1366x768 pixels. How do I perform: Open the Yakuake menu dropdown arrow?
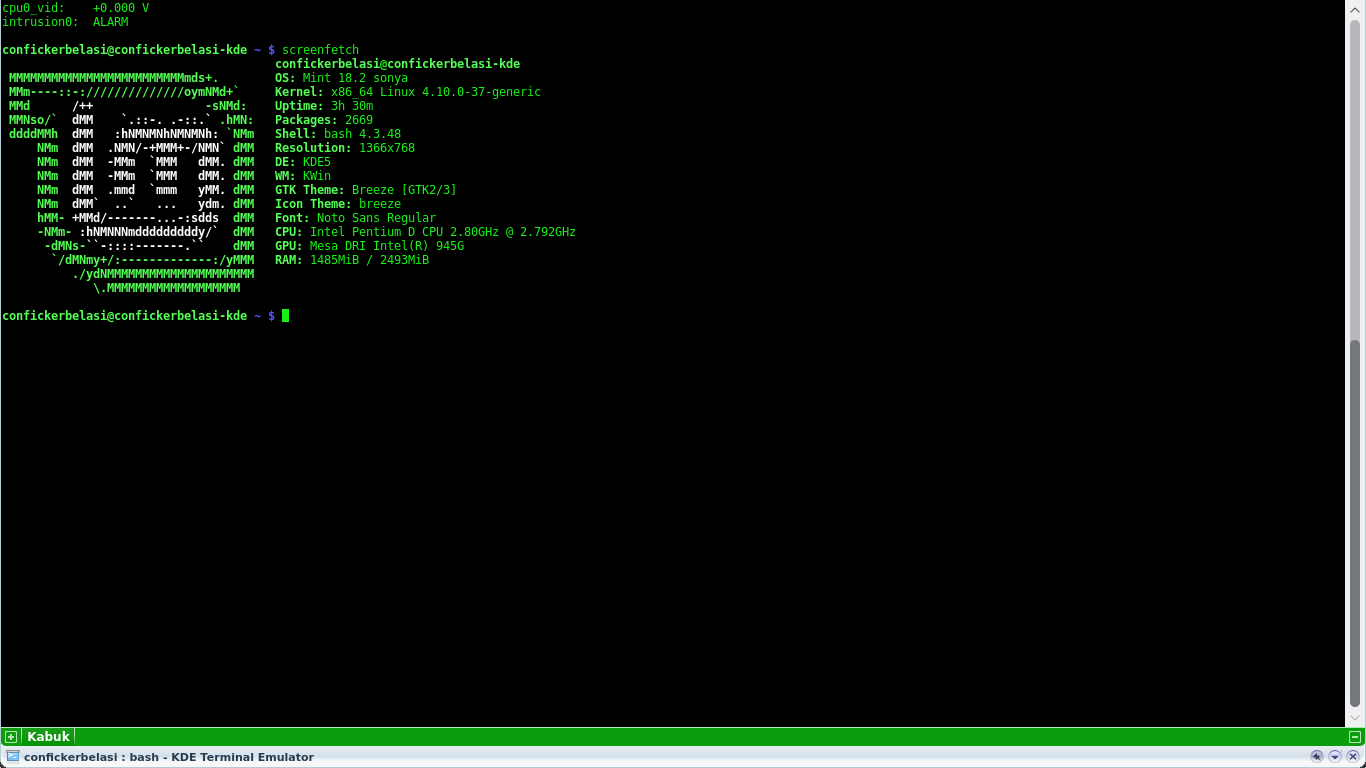(1335, 757)
